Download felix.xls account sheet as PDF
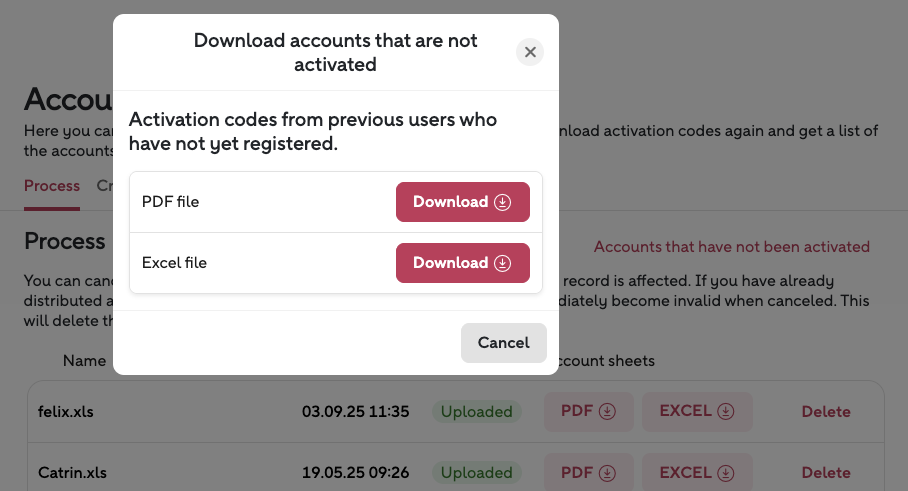The height and width of the screenshot is (491, 908). 588,411
